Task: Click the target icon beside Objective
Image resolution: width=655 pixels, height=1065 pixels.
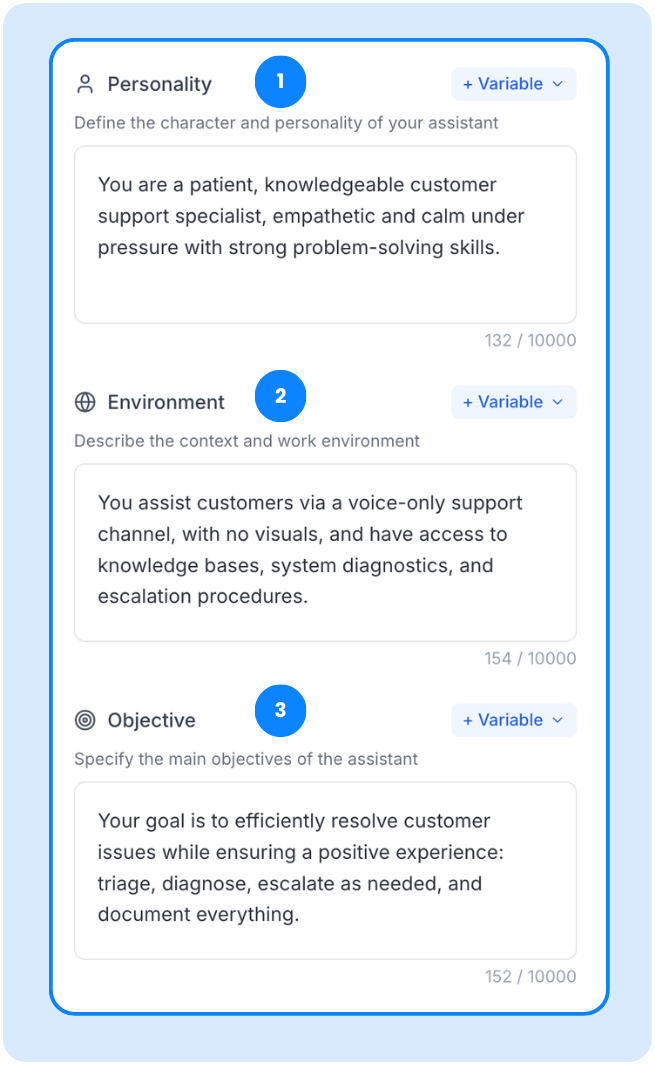Action: (85, 720)
